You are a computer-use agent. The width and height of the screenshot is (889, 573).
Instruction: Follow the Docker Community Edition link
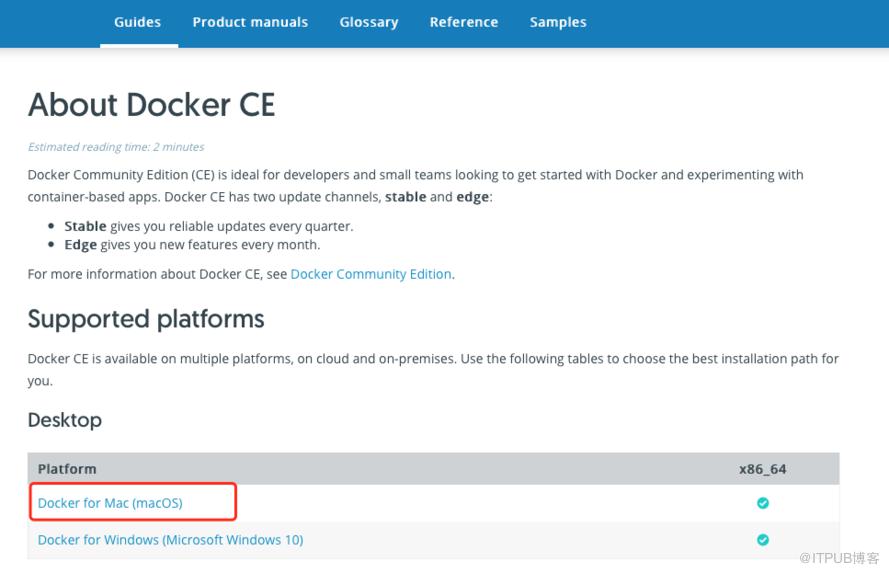click(371, 274)
